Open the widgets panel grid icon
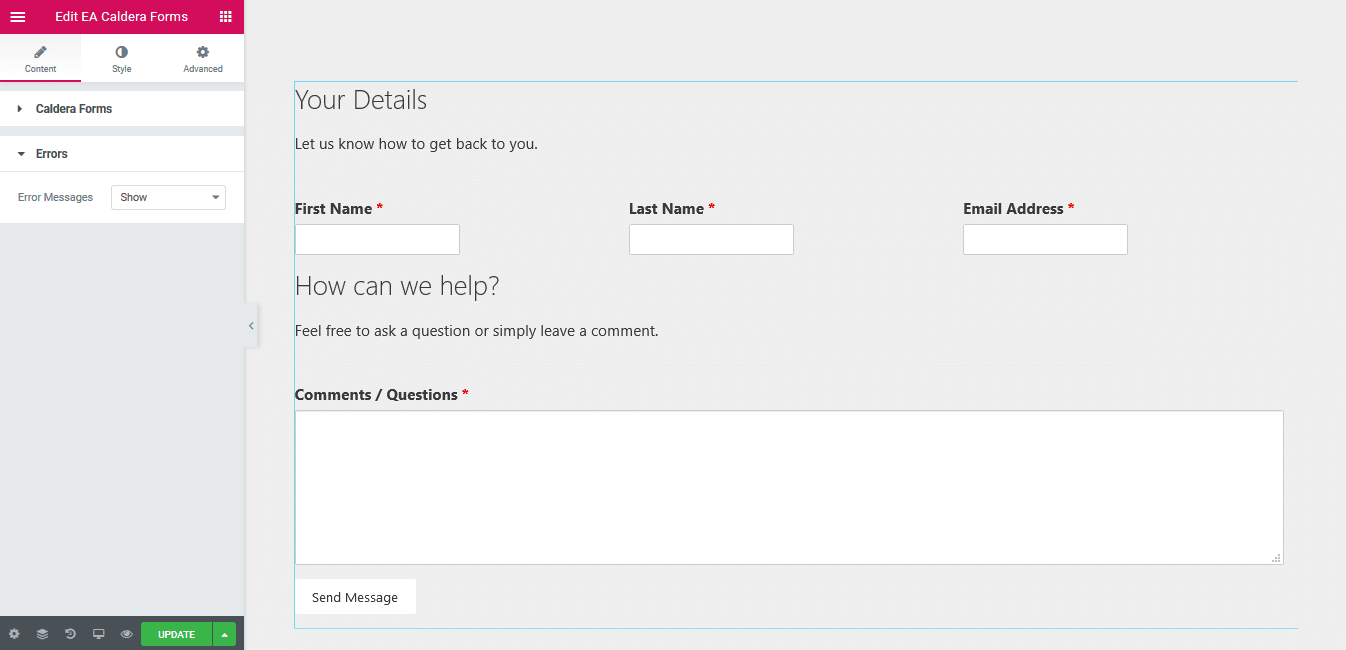The image size is (1346, 650). click(228, 16)
